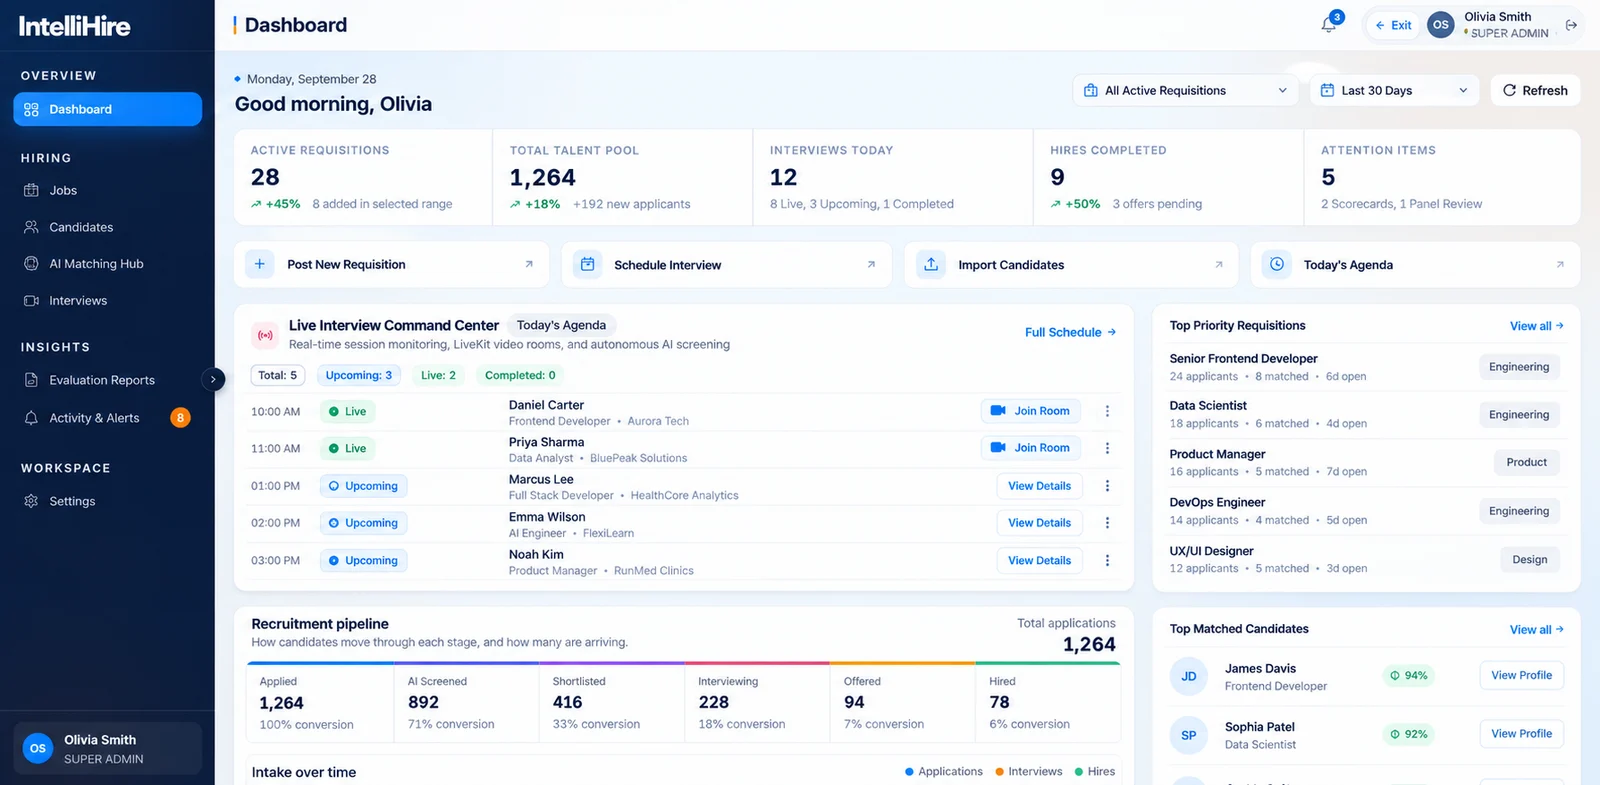Click the Exit button in the top bar
This screenshot has width=1600, height=785.
tap(1393, 25)
